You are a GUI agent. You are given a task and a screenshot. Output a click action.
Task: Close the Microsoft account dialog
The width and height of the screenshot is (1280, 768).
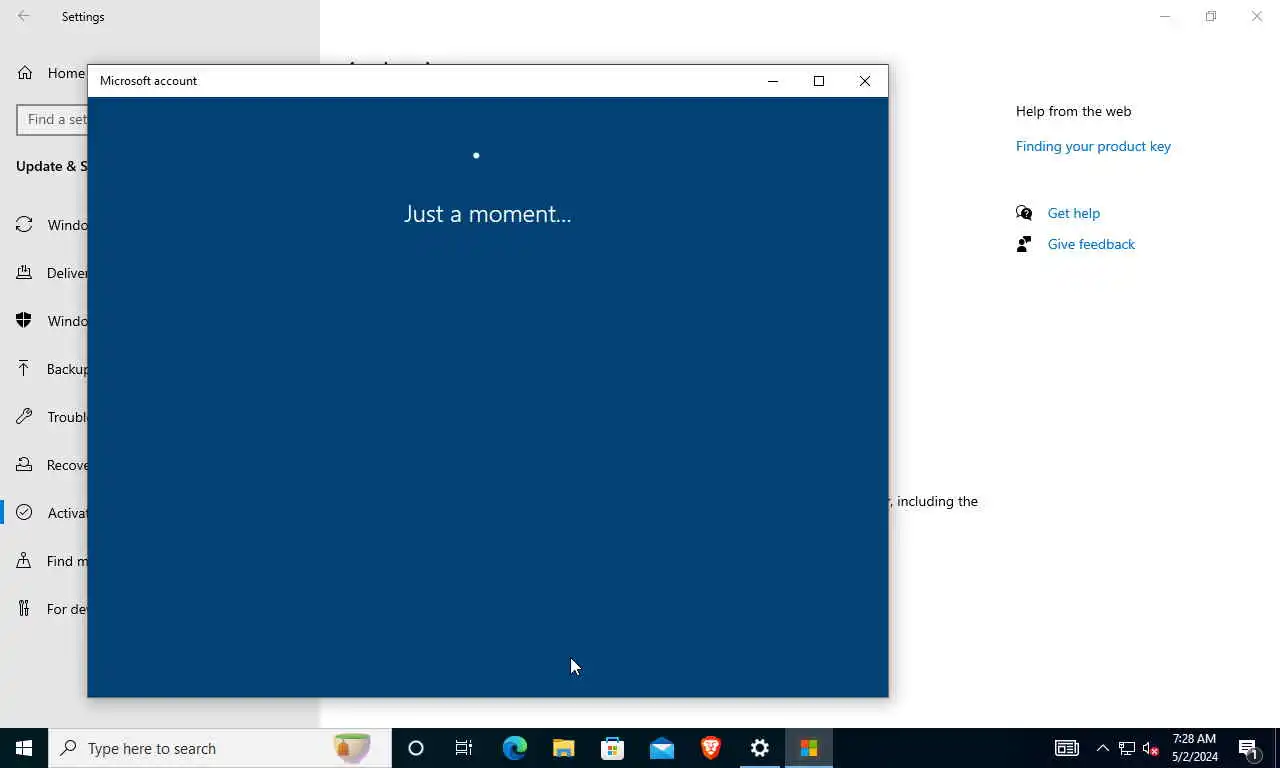tap(865, 81)
